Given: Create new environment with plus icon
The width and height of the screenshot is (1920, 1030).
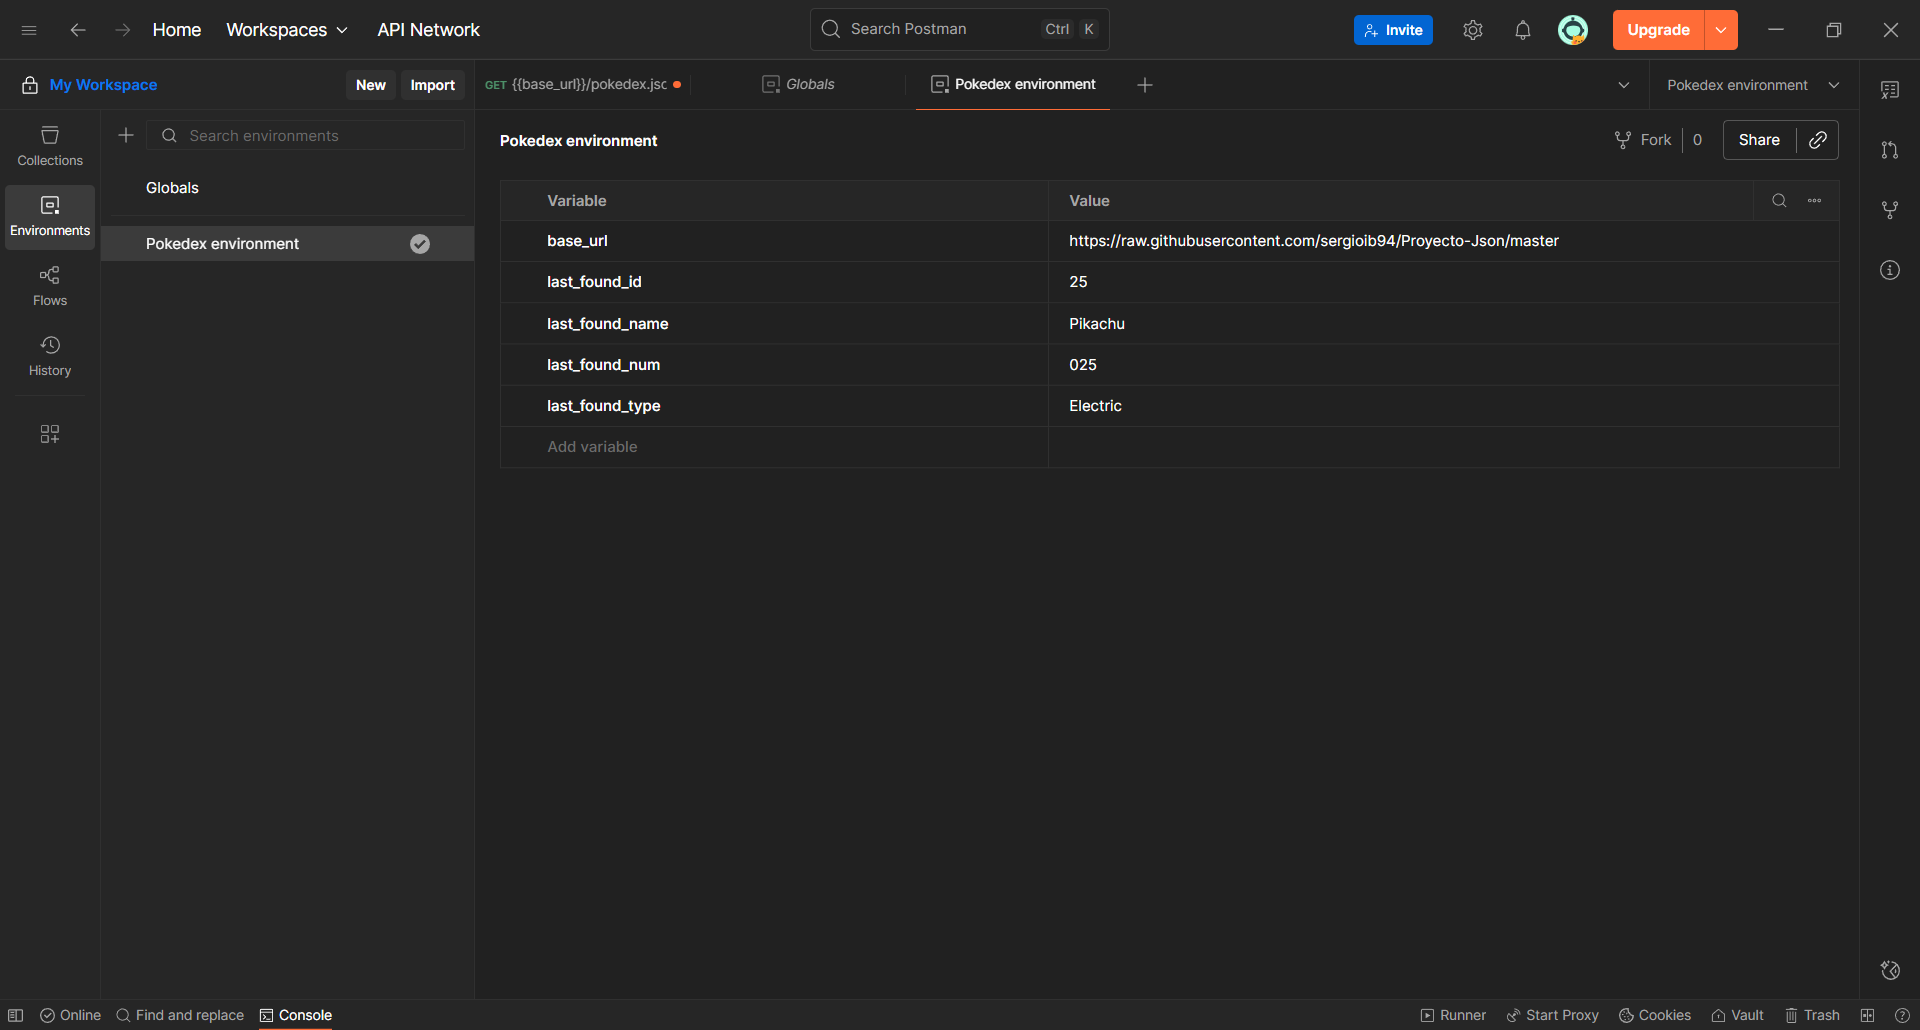Looking at the screenshot, I should 126,135.
